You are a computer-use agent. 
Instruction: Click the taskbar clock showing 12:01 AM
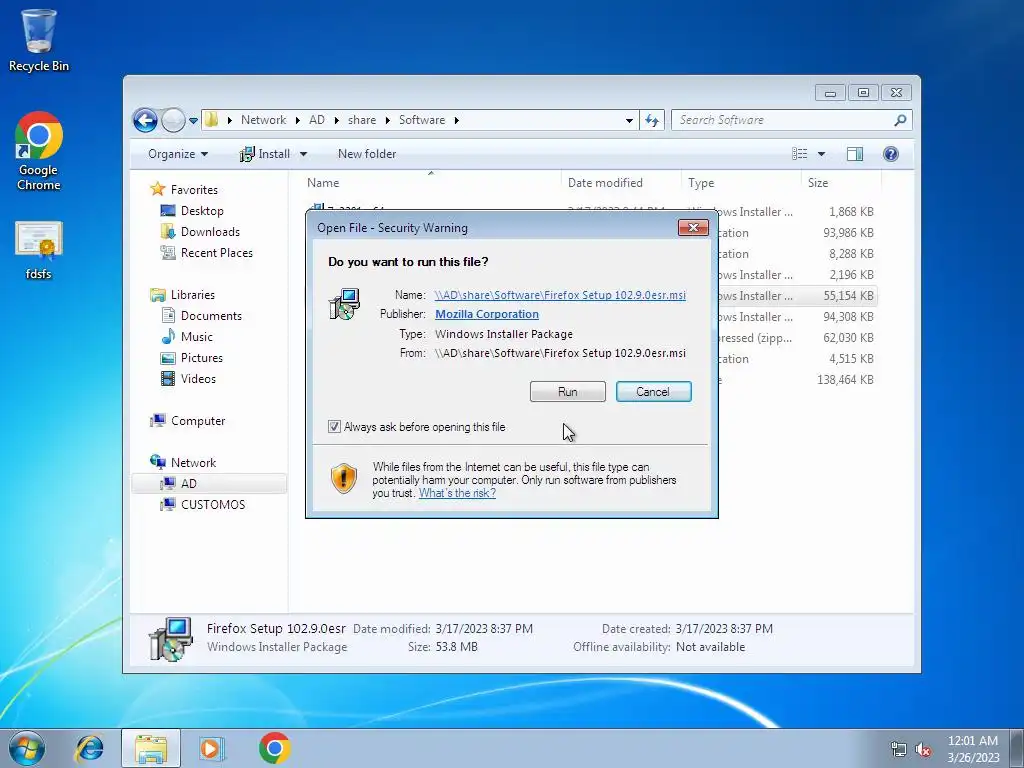pyautogui.click(x=973, y=749)
